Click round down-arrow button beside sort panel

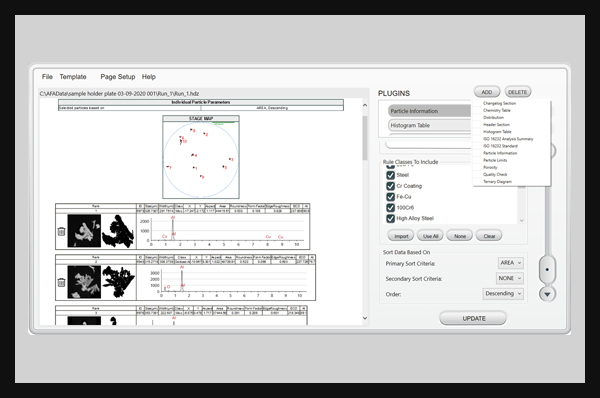pos(547,294)
